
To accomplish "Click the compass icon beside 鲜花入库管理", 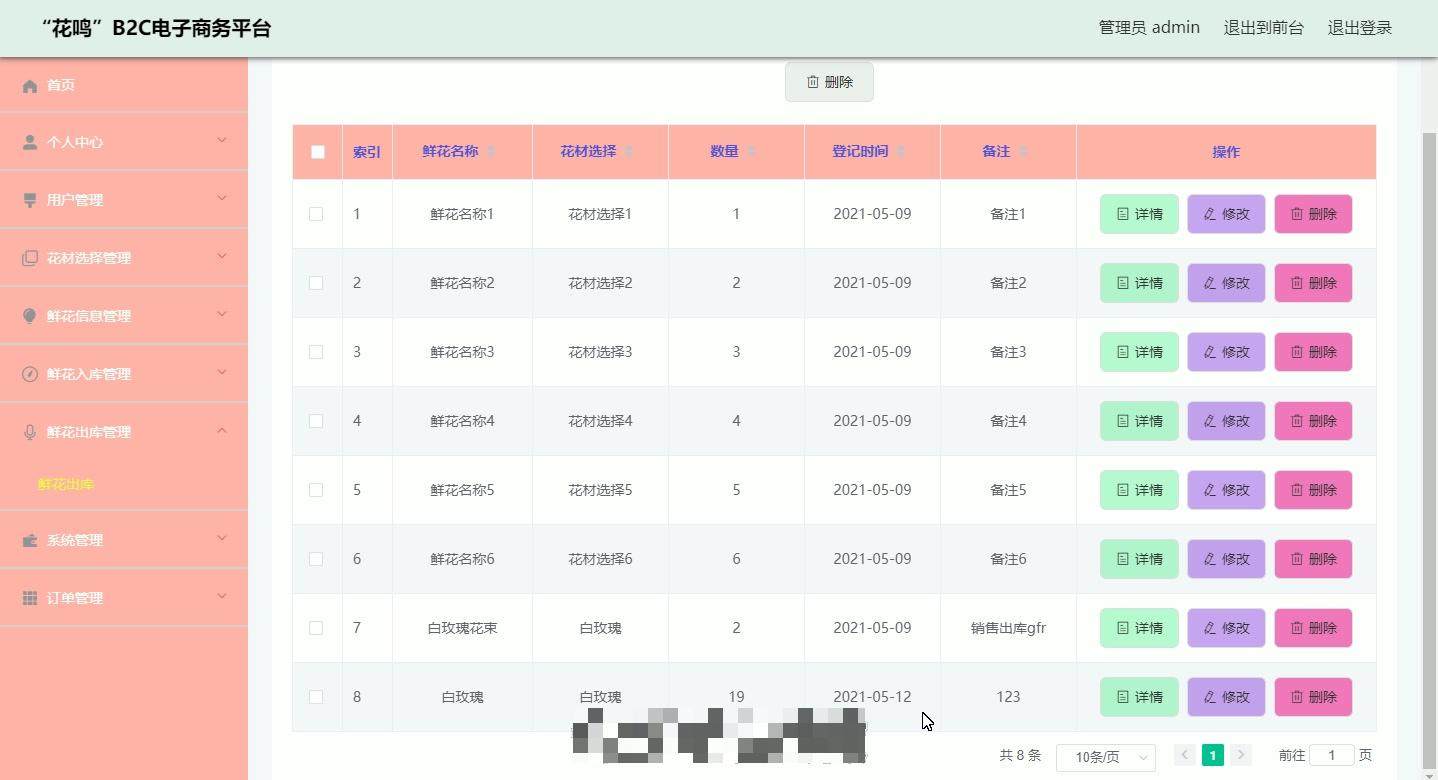I will click(x=30, y=374).
